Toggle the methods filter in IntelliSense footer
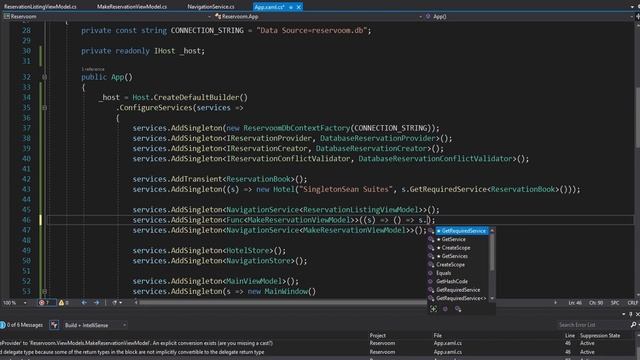Image resolution: width=640 pixels, height=360 pixels. pyautogui.click(x=445, y=309)
